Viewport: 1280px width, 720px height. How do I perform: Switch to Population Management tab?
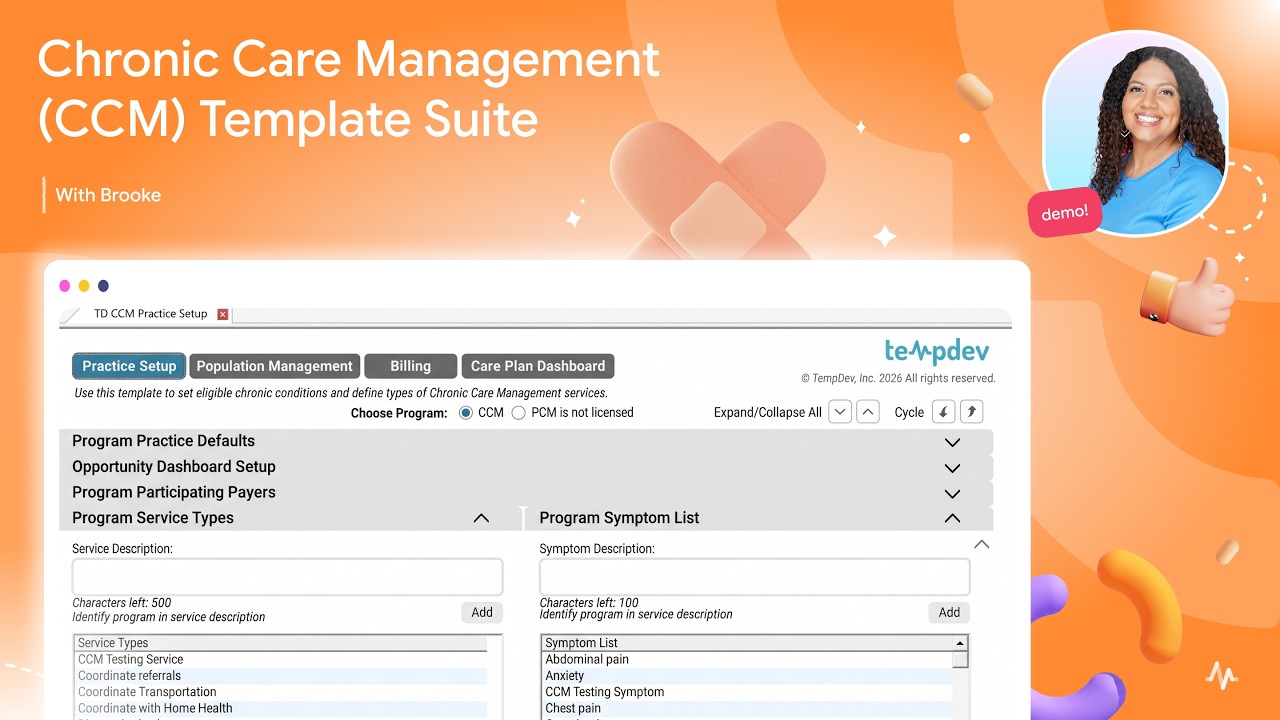(274, 366)
